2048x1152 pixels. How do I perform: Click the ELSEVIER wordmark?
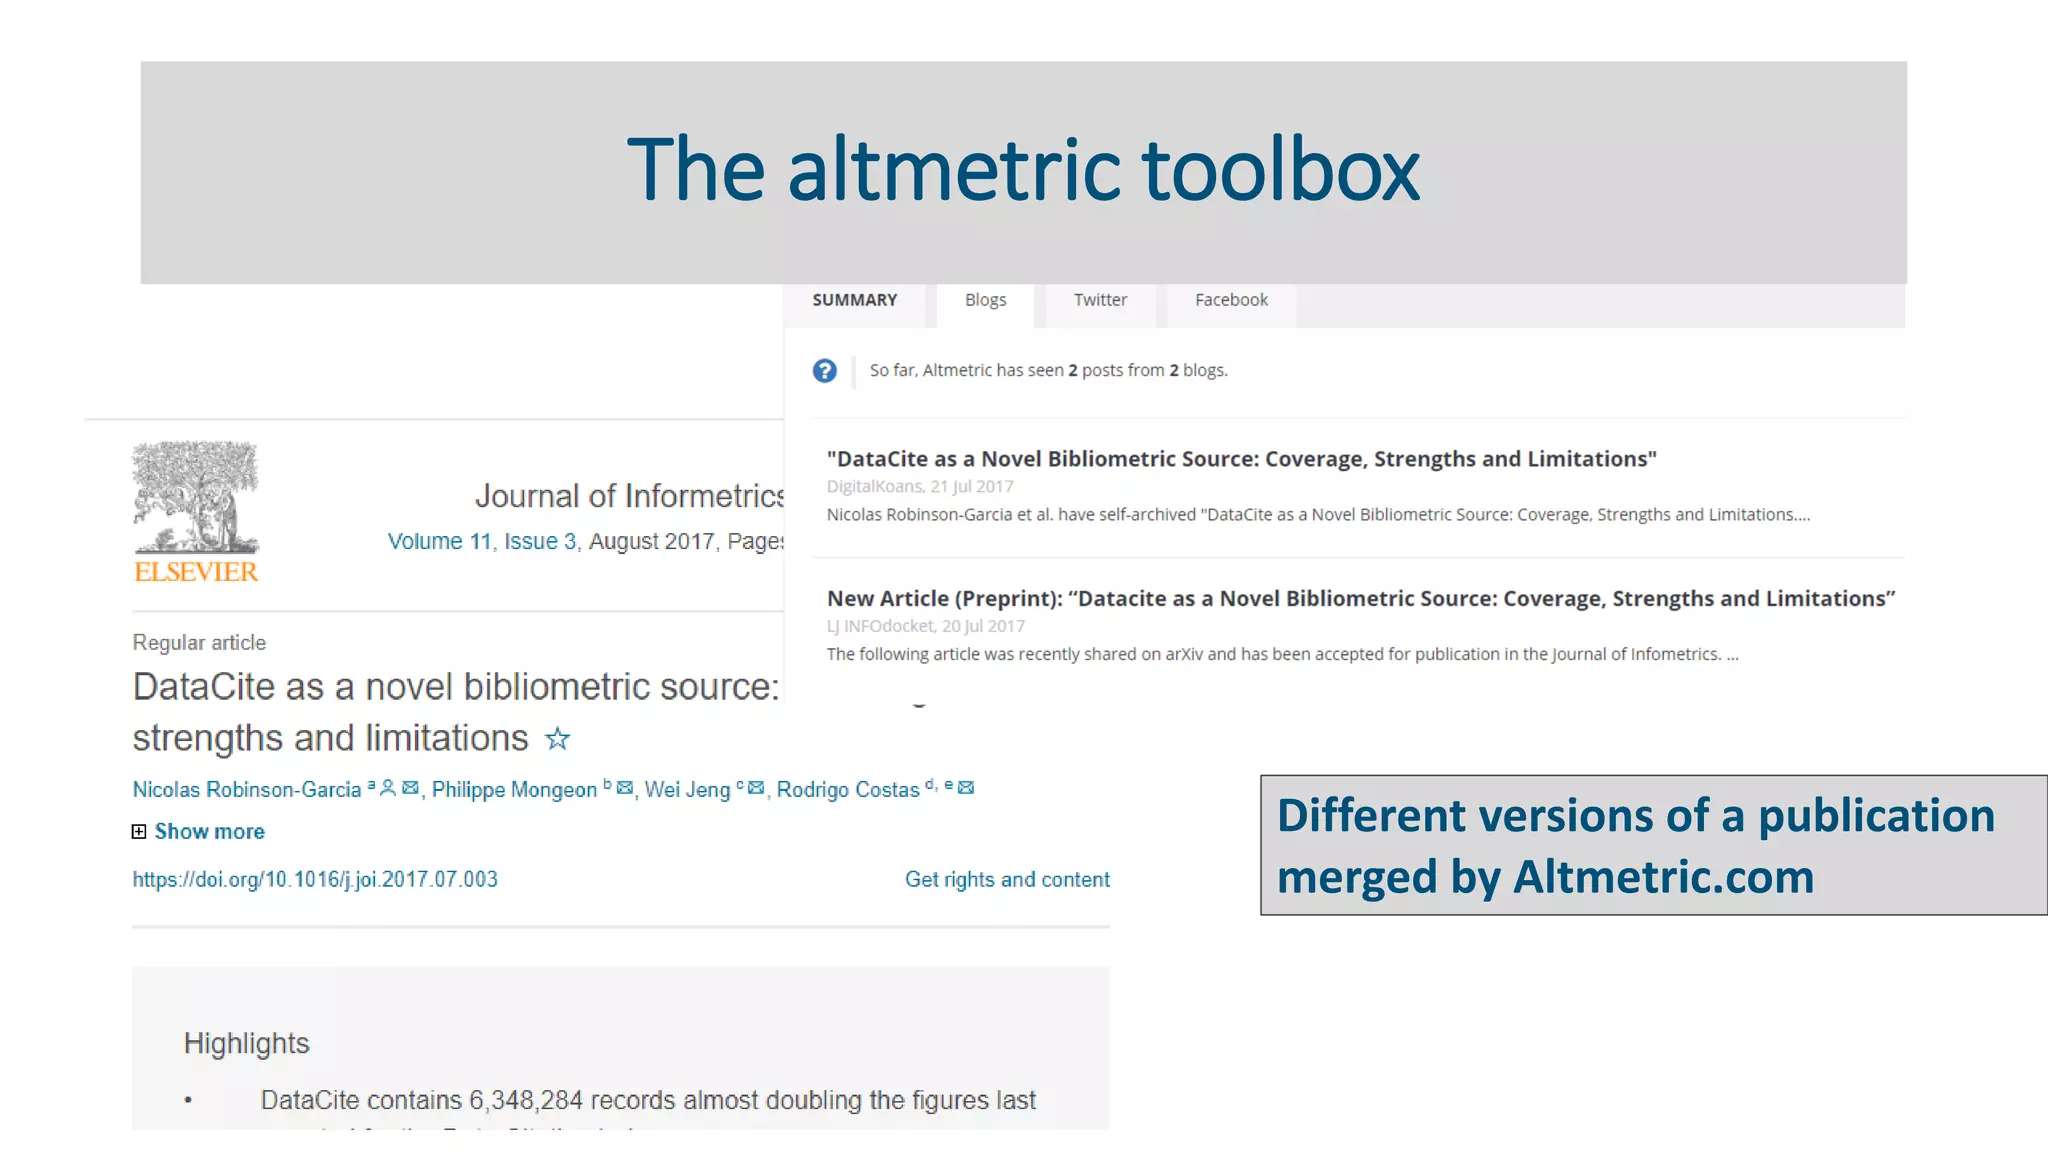[x=196, y=572]
